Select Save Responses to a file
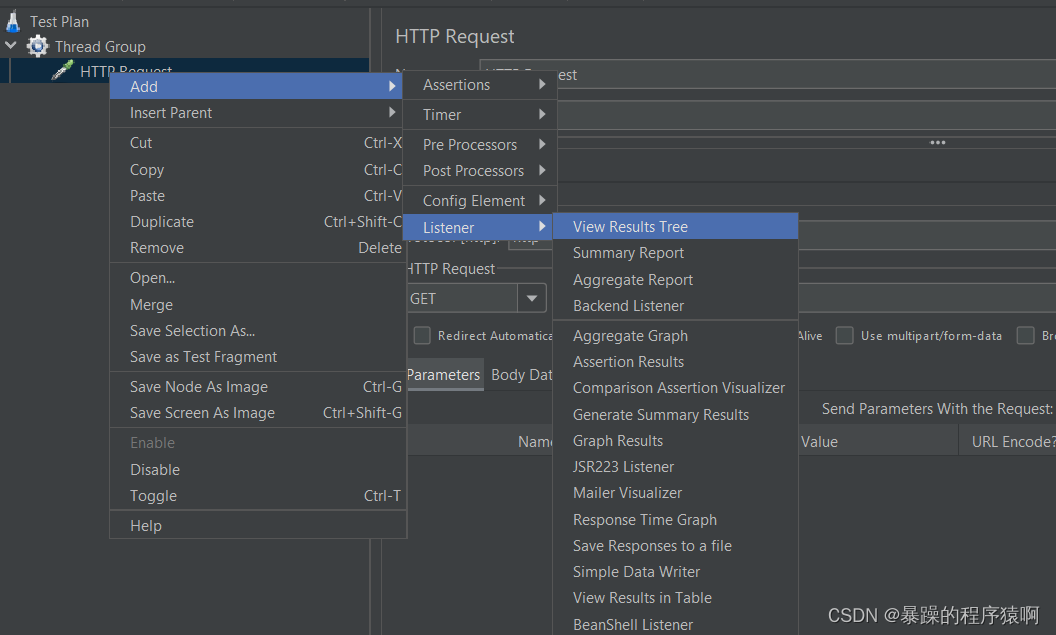The image size is (1056, 635). (x=675, y=545)
